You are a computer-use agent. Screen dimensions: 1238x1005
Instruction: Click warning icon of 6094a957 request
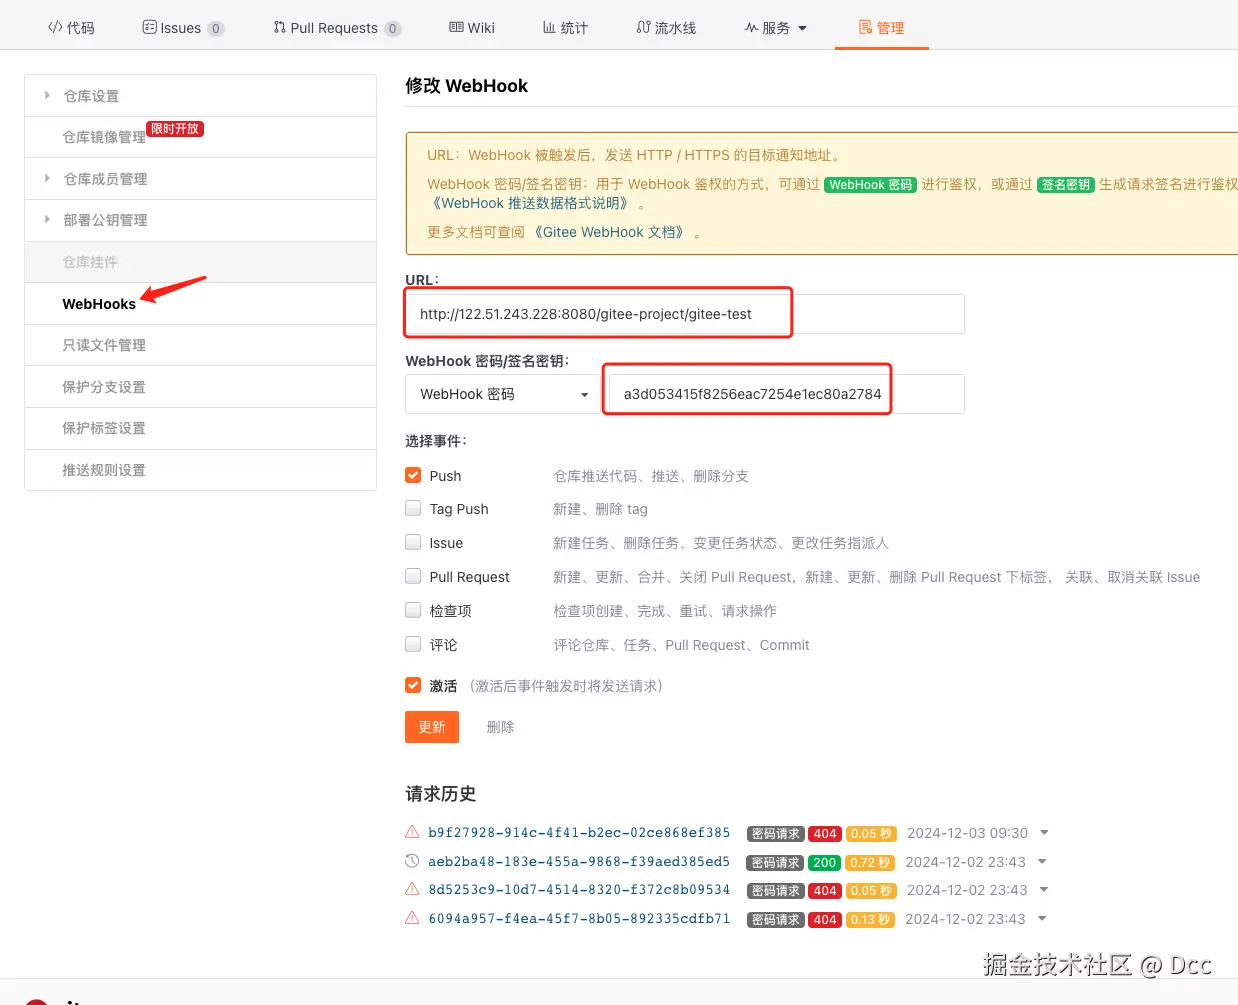pyautogui.click(x=412, y=918)
